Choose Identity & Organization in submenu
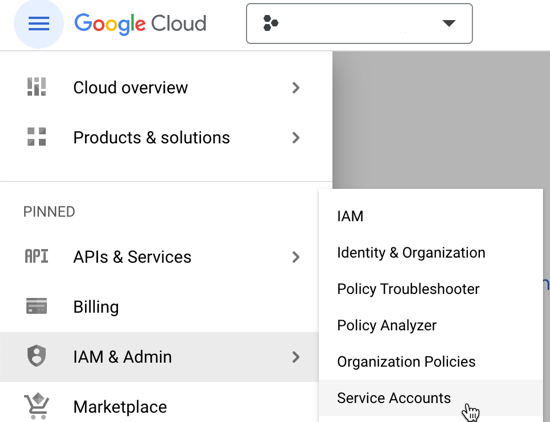 tap(431, 253)
